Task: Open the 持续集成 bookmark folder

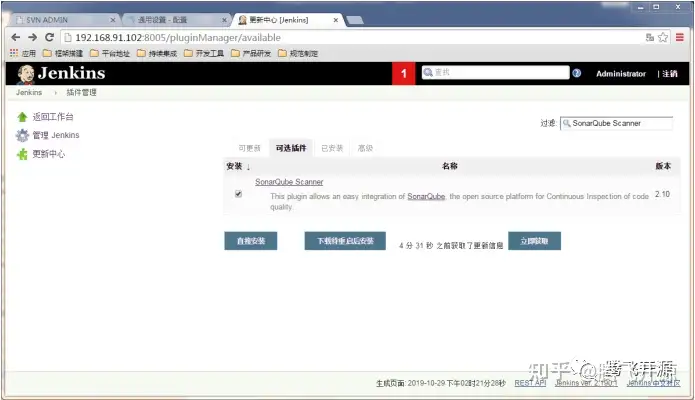Action: [157, 53]
